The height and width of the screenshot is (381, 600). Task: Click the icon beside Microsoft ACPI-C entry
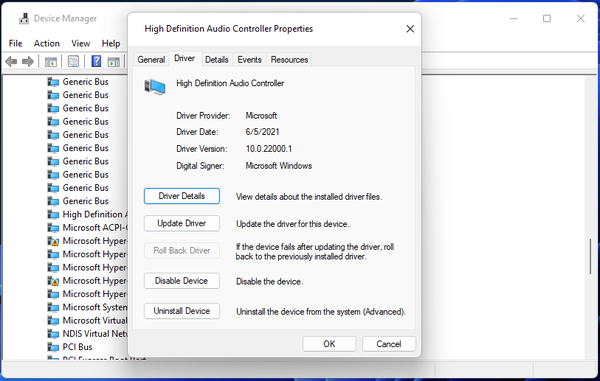(x=53, y=228)
